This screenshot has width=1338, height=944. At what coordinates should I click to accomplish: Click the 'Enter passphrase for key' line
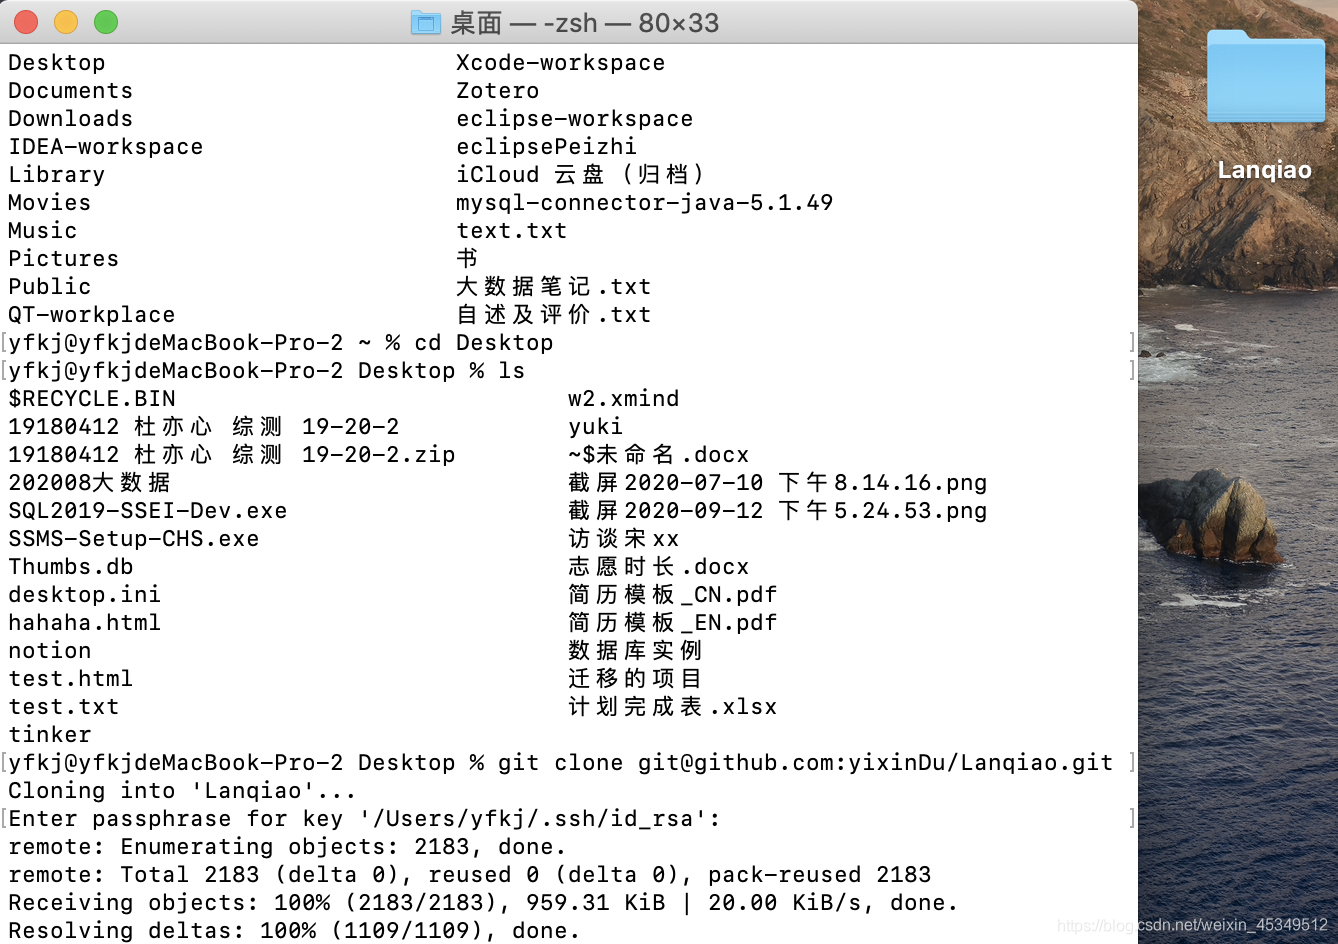pos(365,818)
